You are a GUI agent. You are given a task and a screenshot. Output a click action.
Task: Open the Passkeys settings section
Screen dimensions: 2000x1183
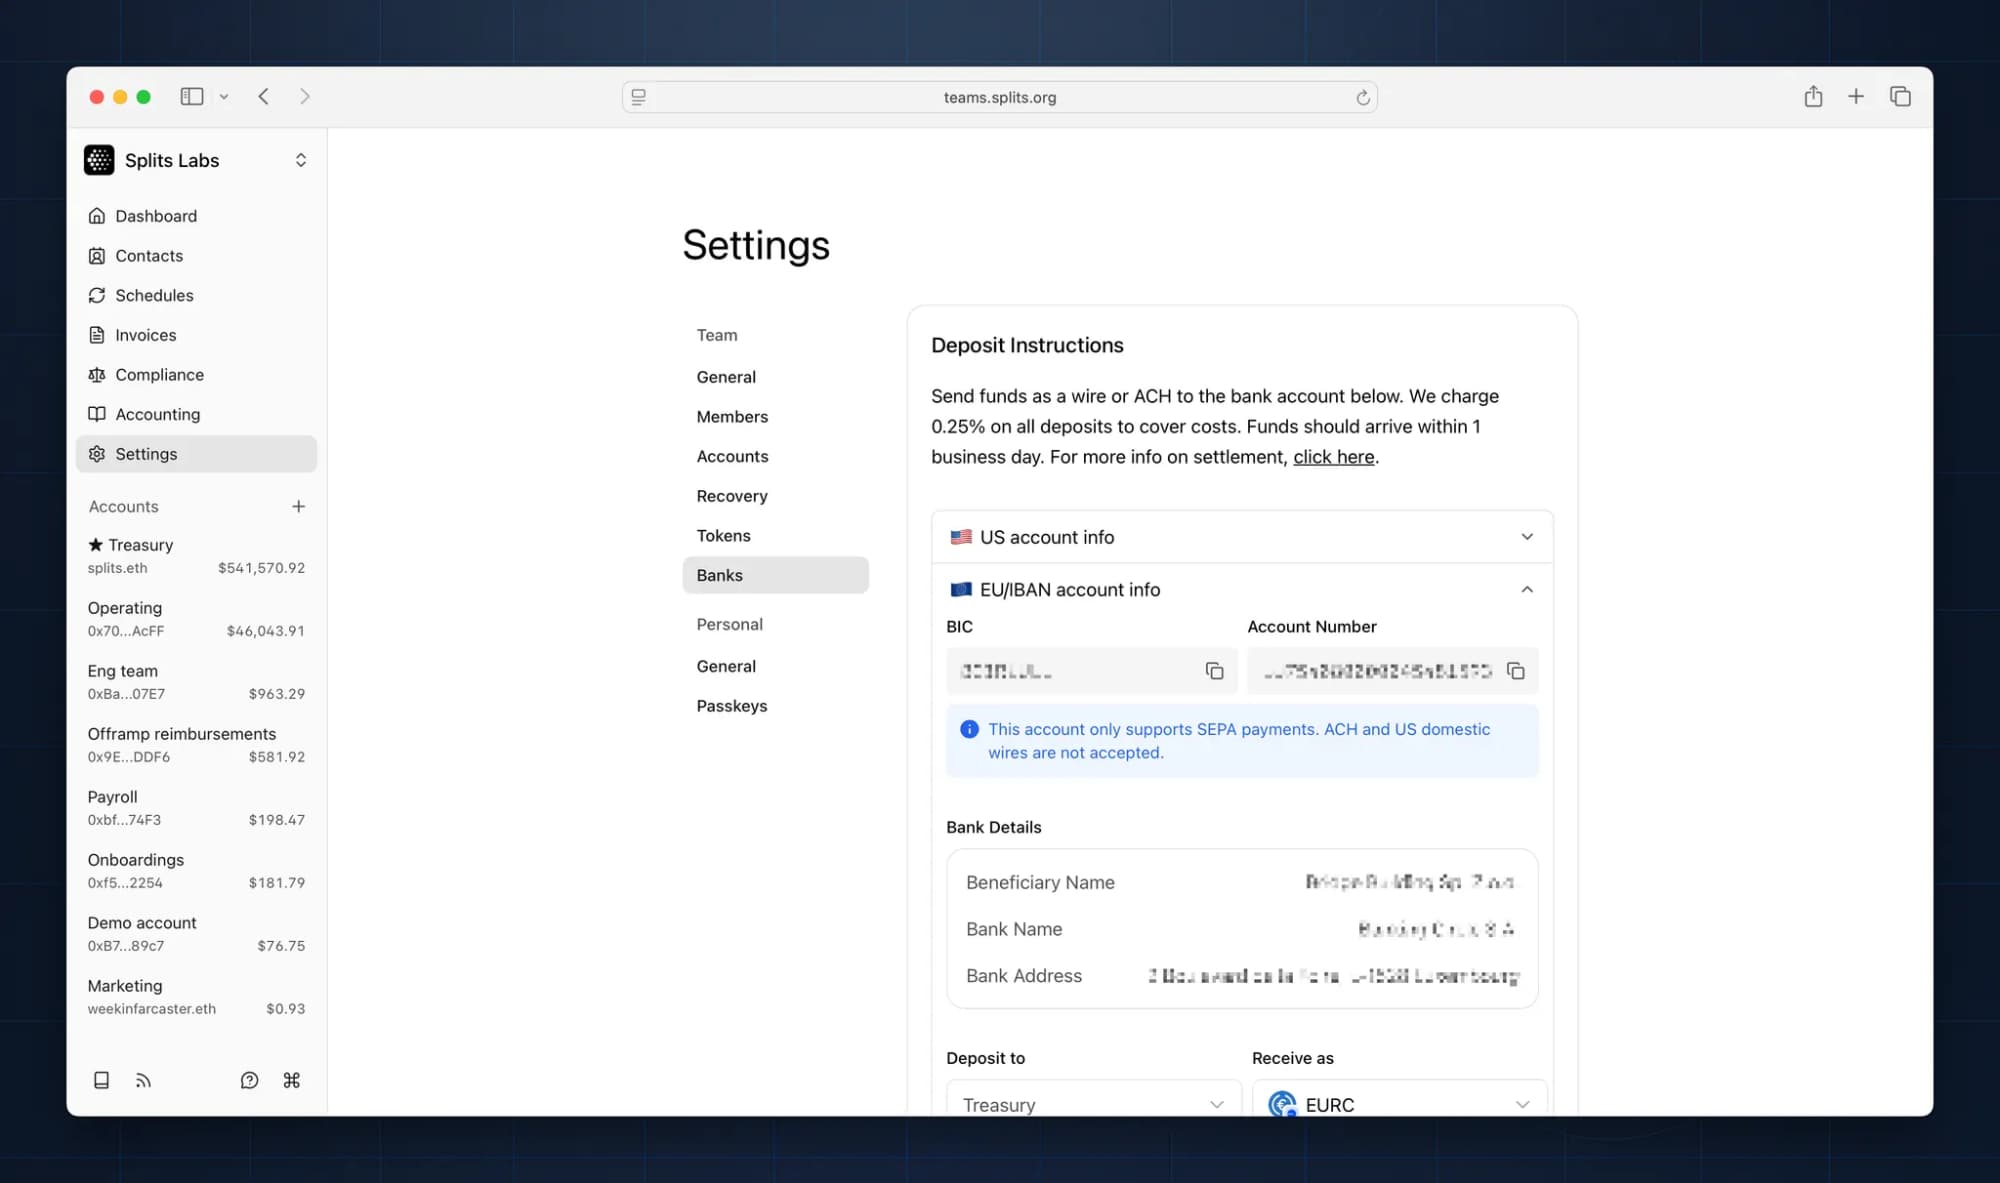coord(731,706)
